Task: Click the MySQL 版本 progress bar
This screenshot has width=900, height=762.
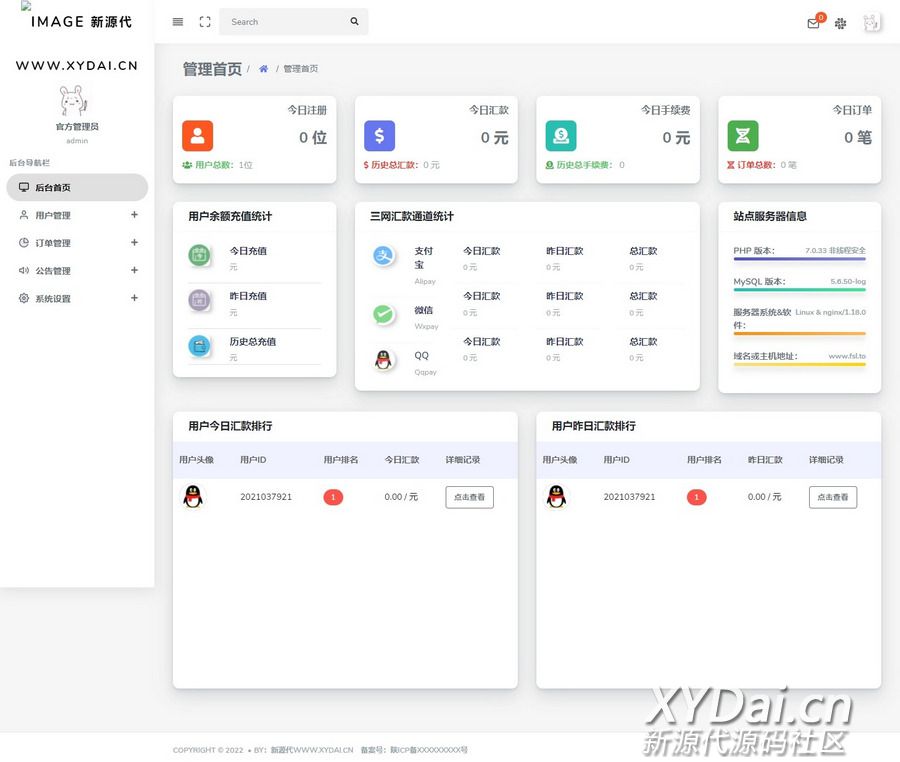Action: pos(800,290)
